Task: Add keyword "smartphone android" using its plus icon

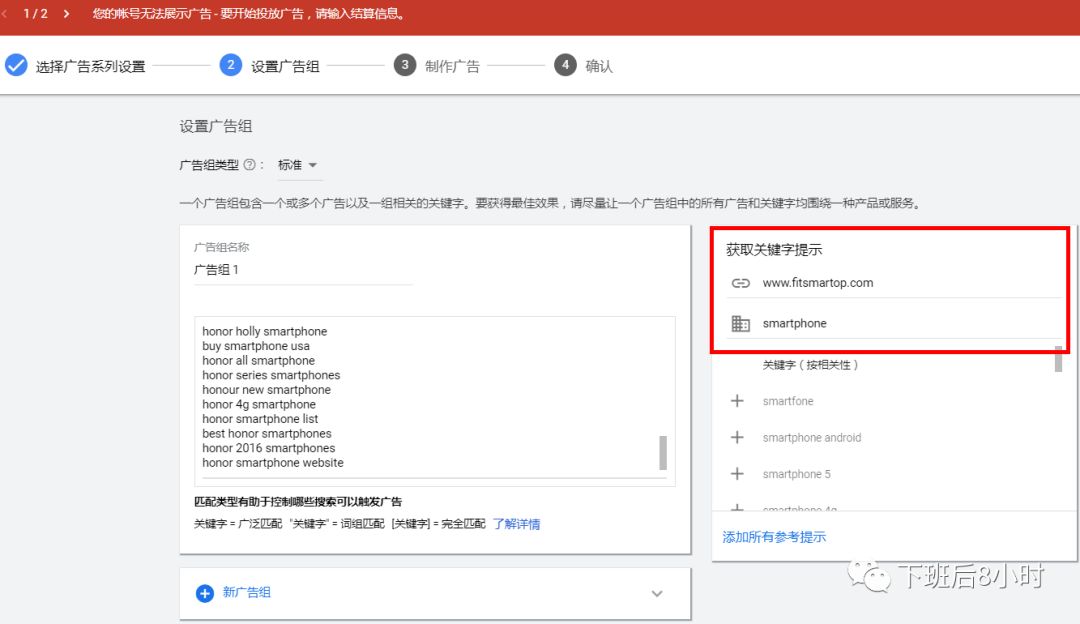Action: tap(737, 437)
